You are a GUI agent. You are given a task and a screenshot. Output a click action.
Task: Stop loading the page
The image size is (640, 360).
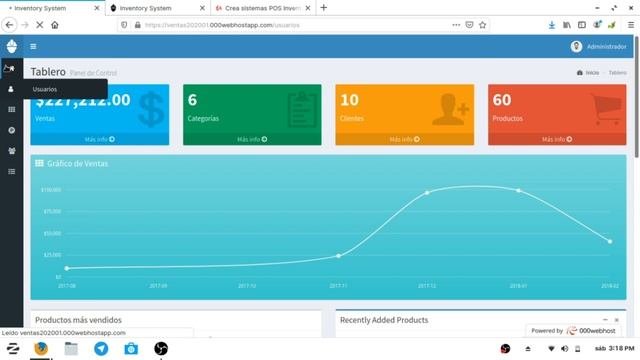(x=40, y=25)
